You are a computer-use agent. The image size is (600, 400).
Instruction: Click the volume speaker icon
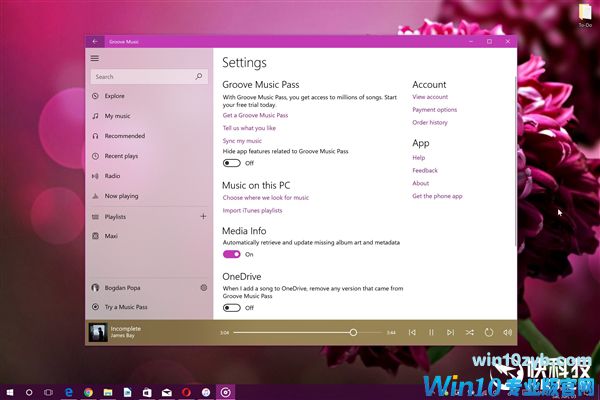click(x=507, y=332)
